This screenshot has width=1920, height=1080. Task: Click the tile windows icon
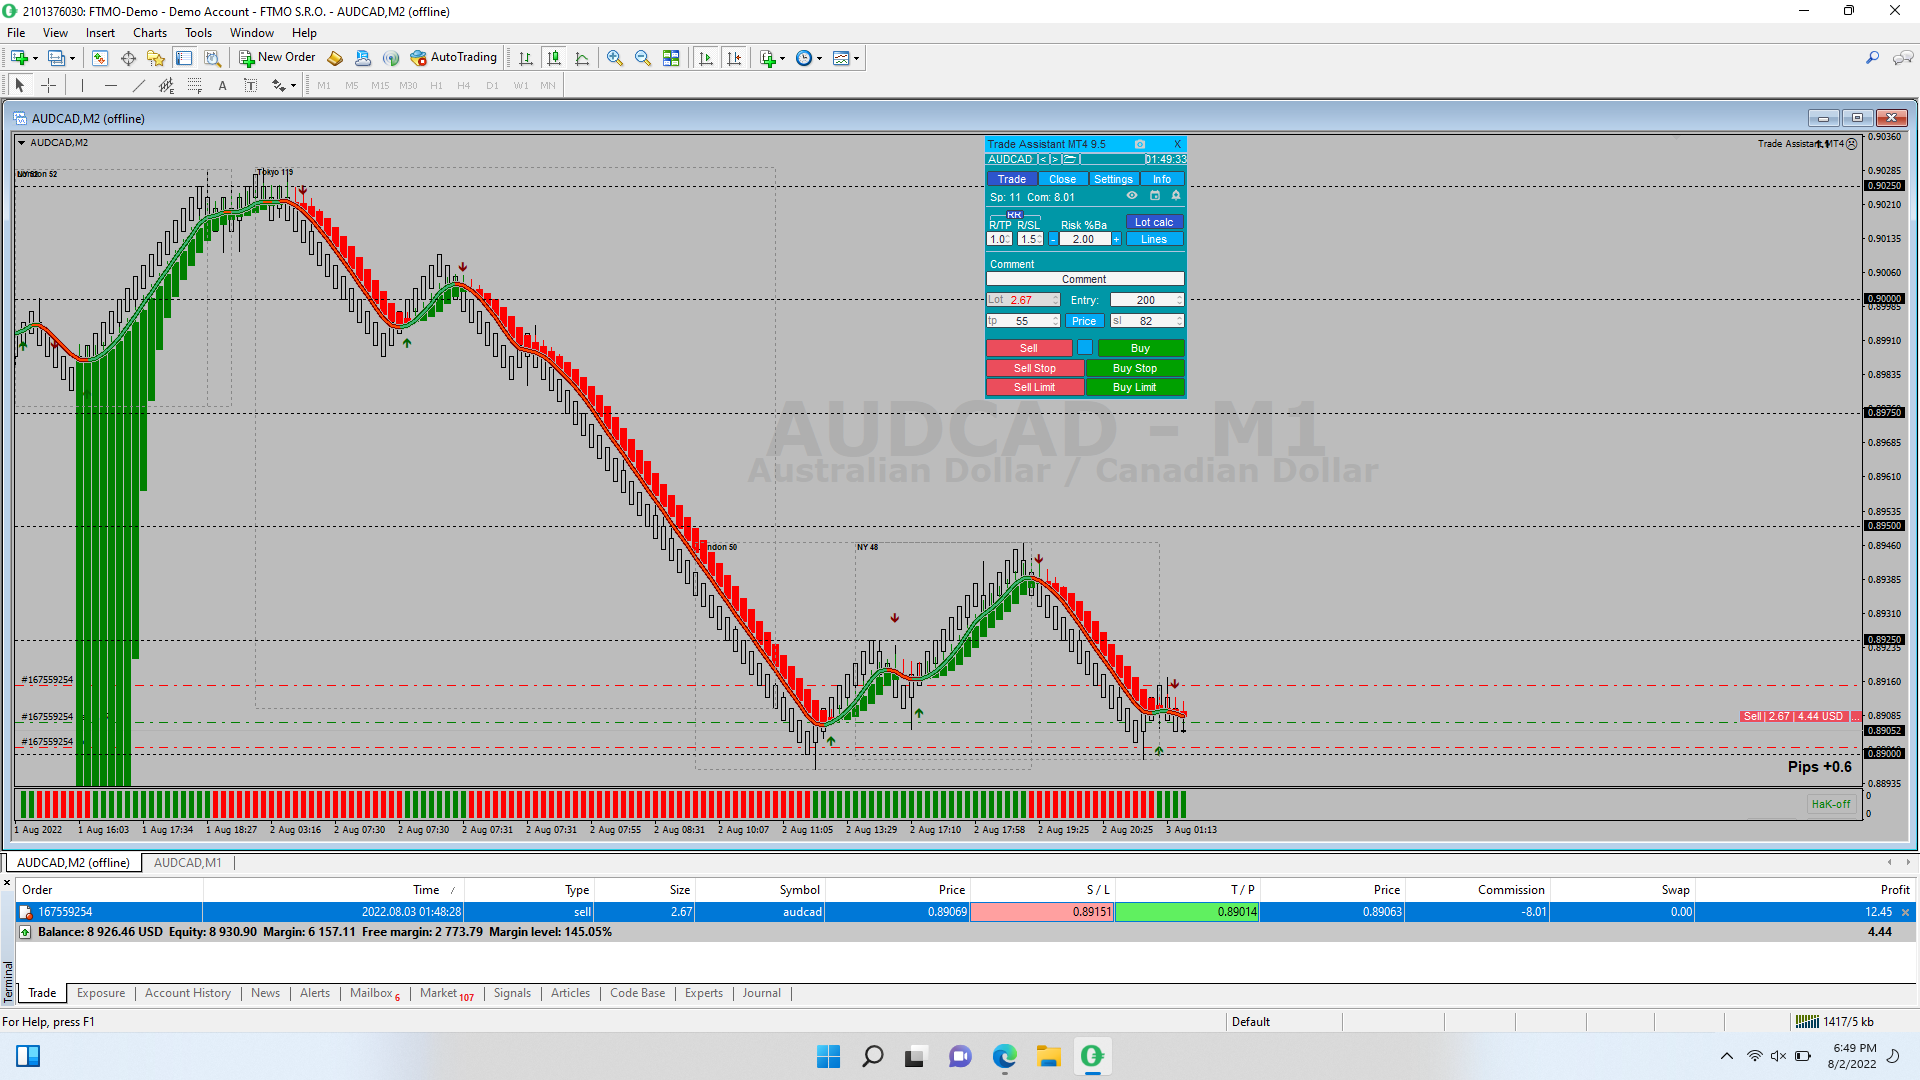point(671,58)
